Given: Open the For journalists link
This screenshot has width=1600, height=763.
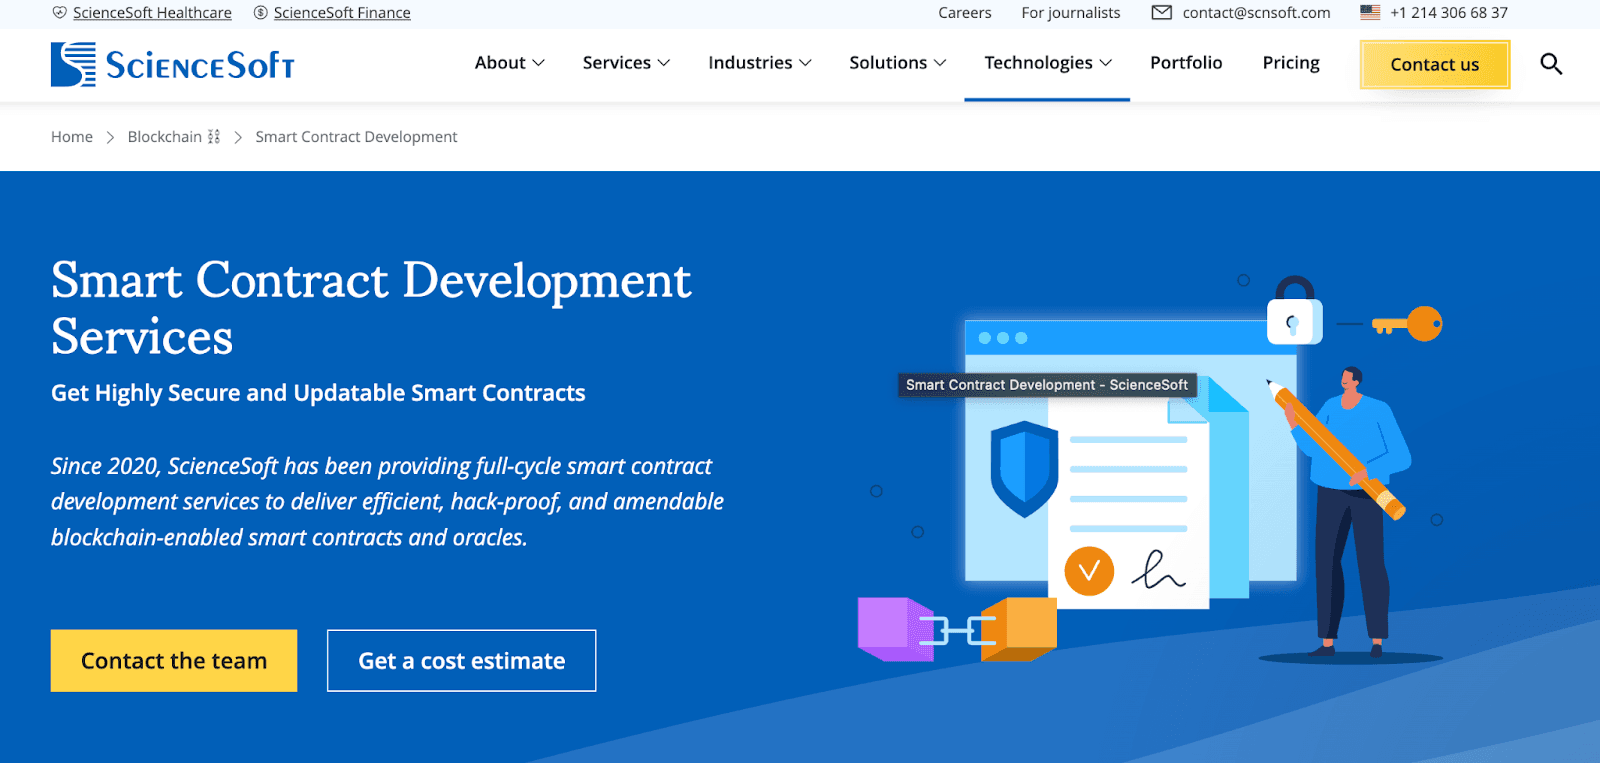Looking at the screenshot, I should tap(1071, 13).
